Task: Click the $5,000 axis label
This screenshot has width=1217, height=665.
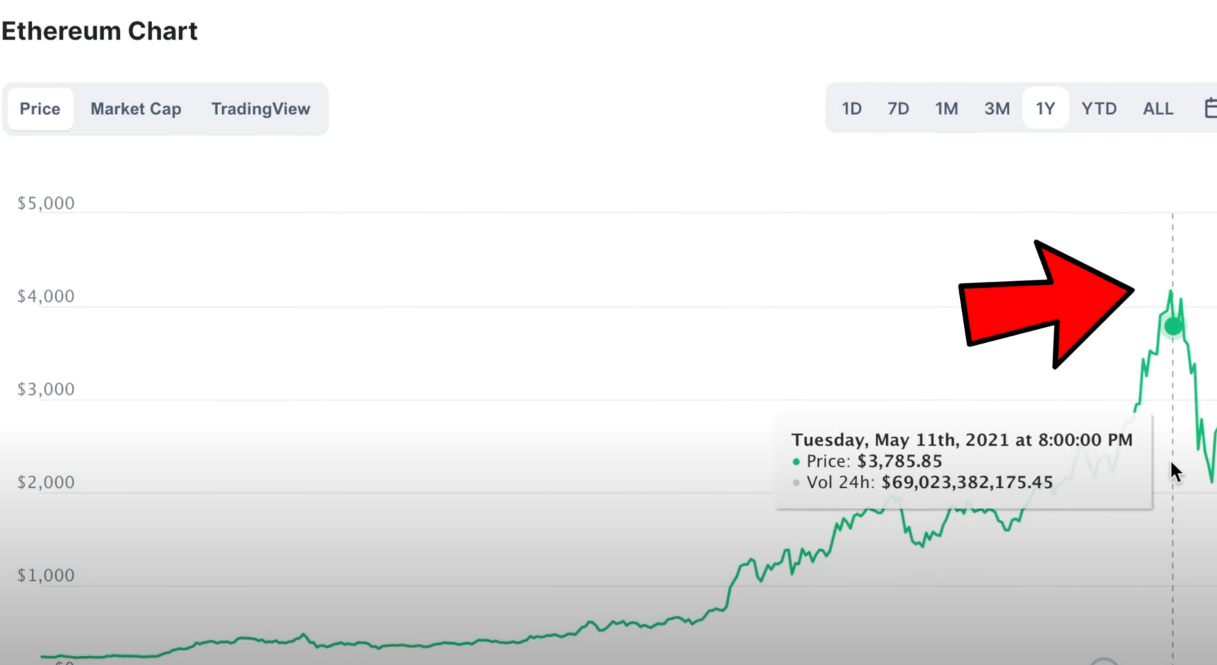Action: pos(46,204)
